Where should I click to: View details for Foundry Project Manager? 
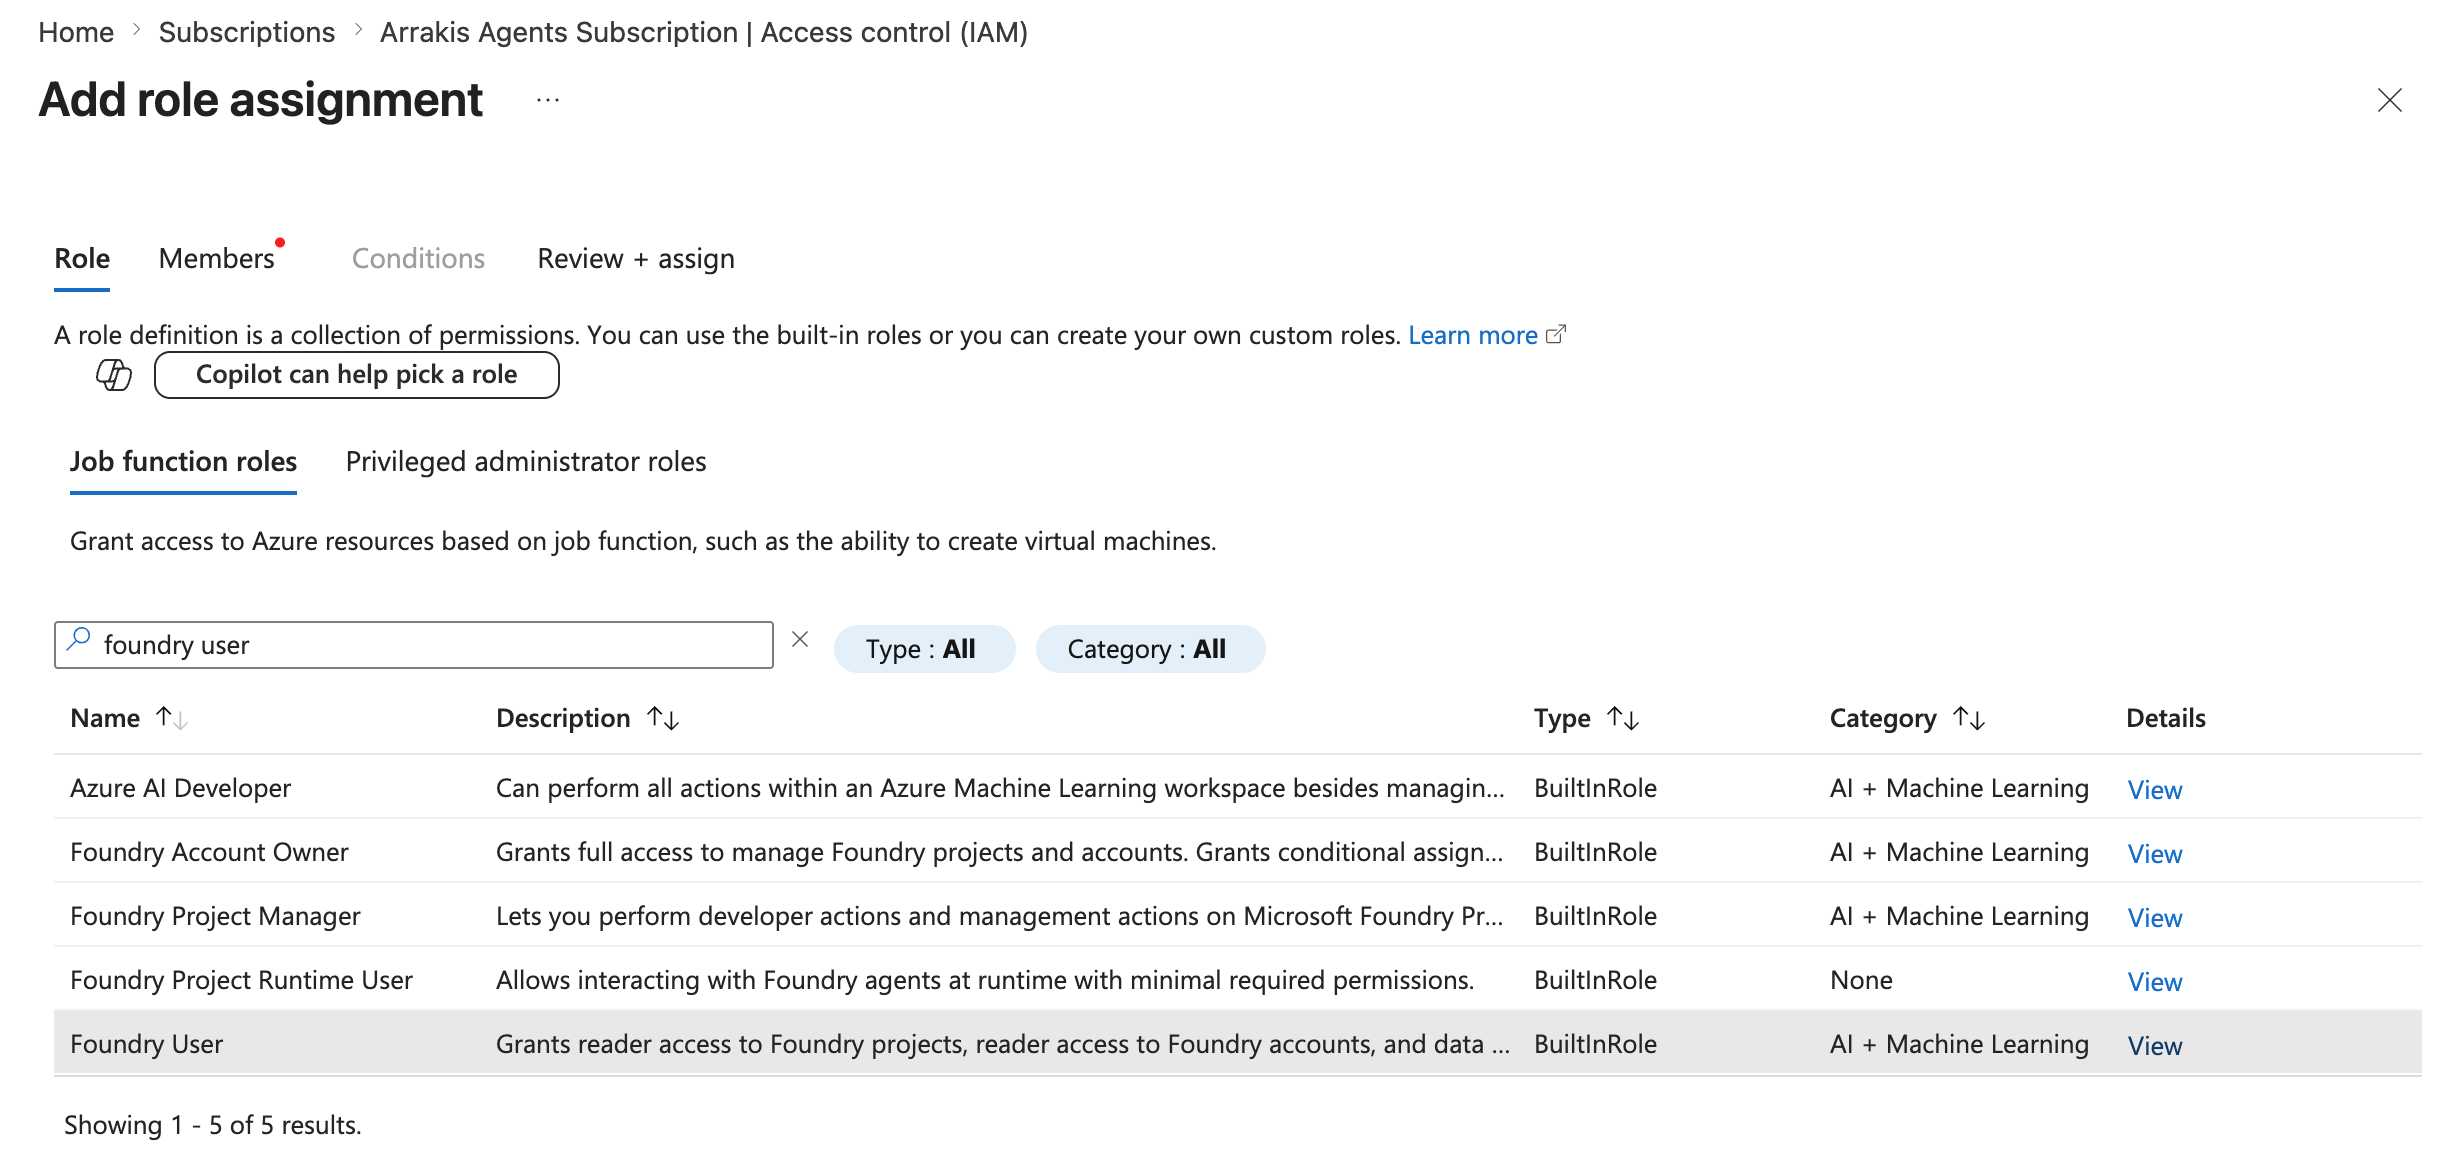2155,918
